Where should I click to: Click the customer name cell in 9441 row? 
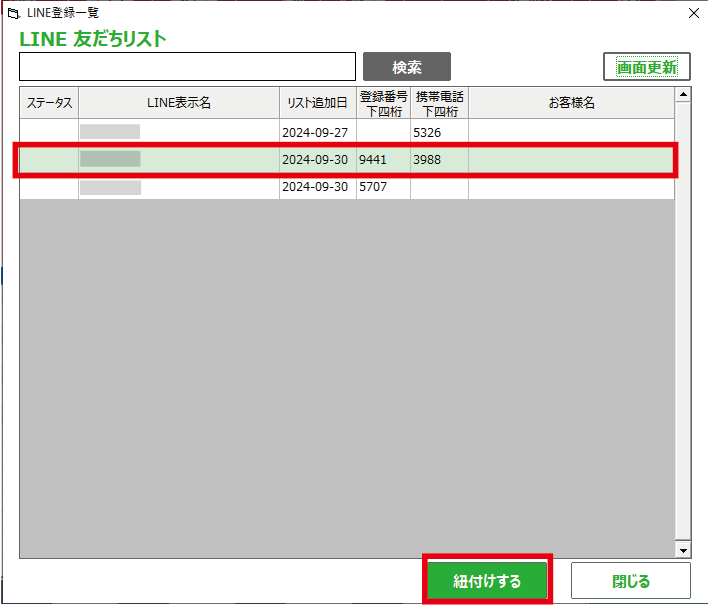point(571,159)
